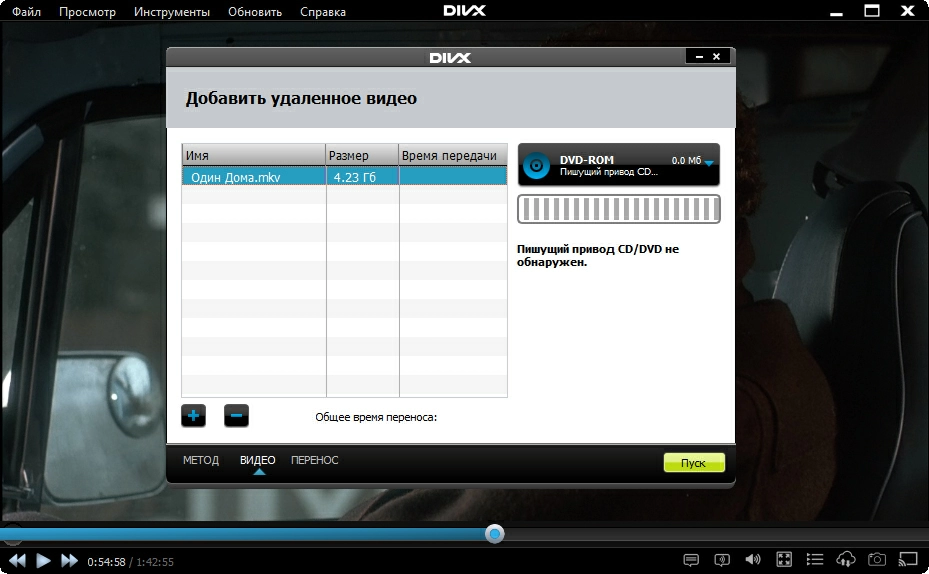
Task: Sort by Время передачи column header
Action: (453, 155)
